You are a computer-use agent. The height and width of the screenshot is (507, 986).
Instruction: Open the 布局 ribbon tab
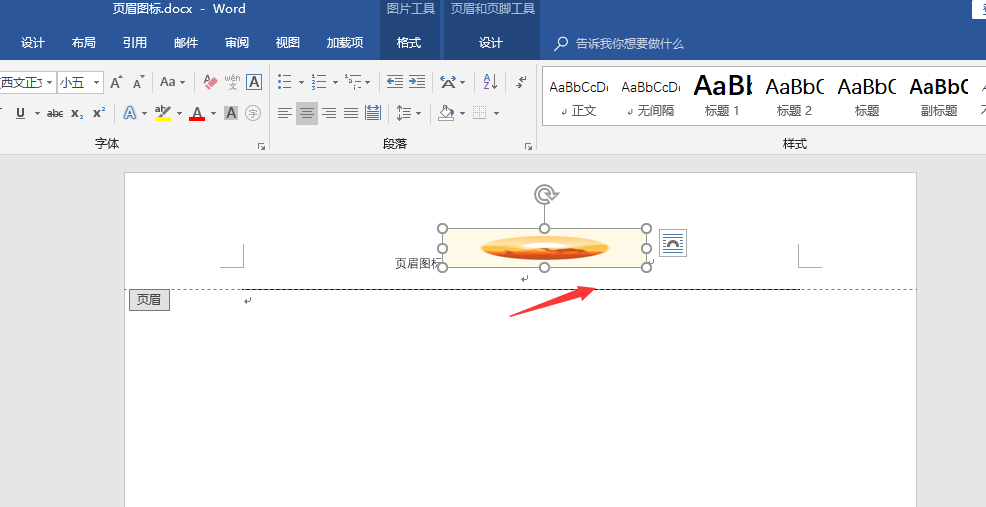(84, 43)
